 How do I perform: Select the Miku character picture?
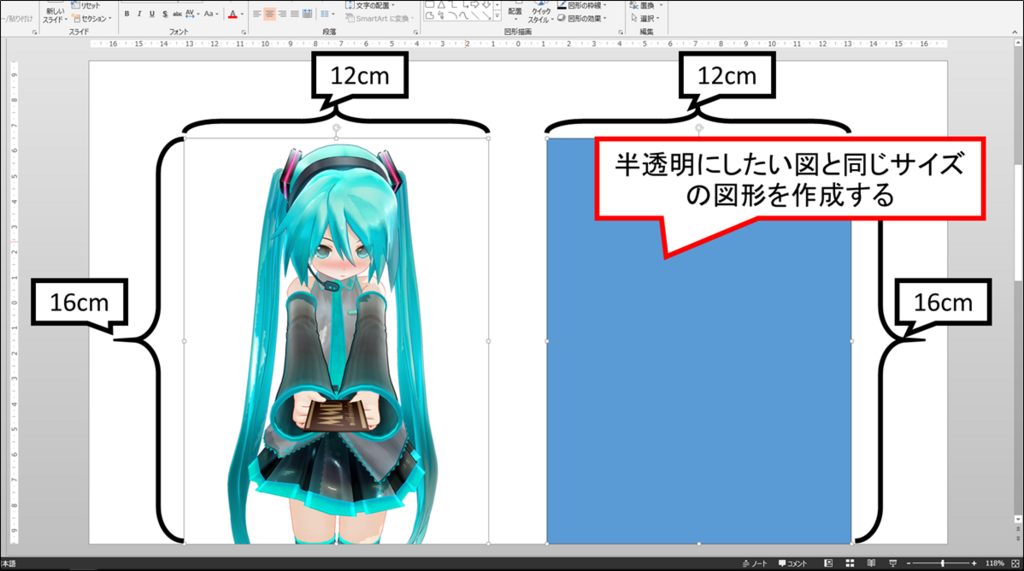coord(336,340)
